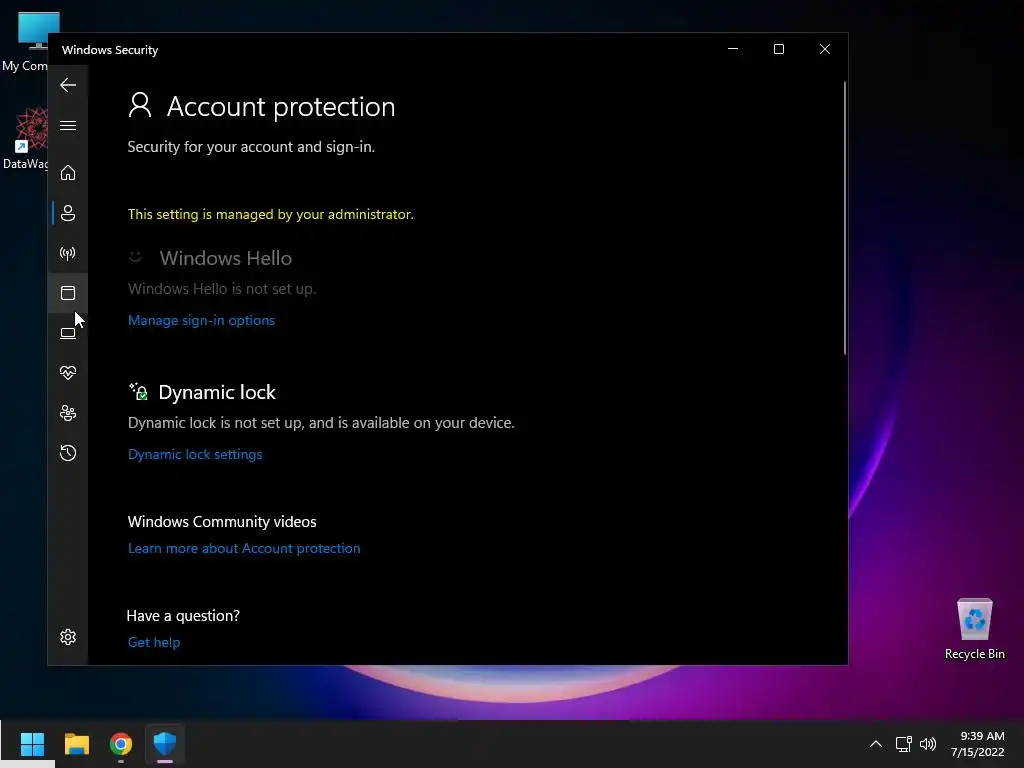Screen dimensions: 1024x768
Task: Click the Windows Hello heading
Action: (x=225, y=258)
